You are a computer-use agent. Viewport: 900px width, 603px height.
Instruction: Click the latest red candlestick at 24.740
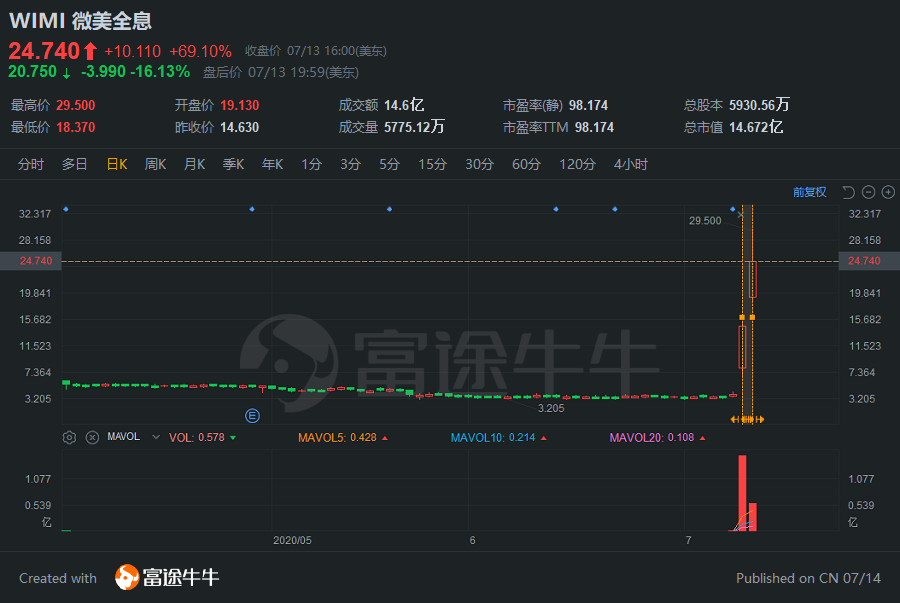(752, 279)
